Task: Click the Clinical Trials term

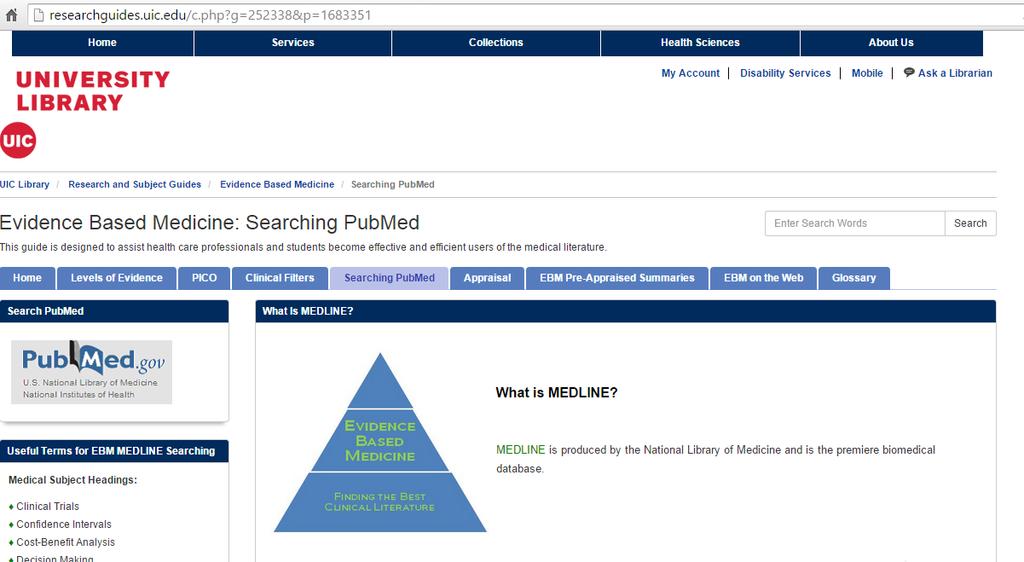Action: (48, 507)
